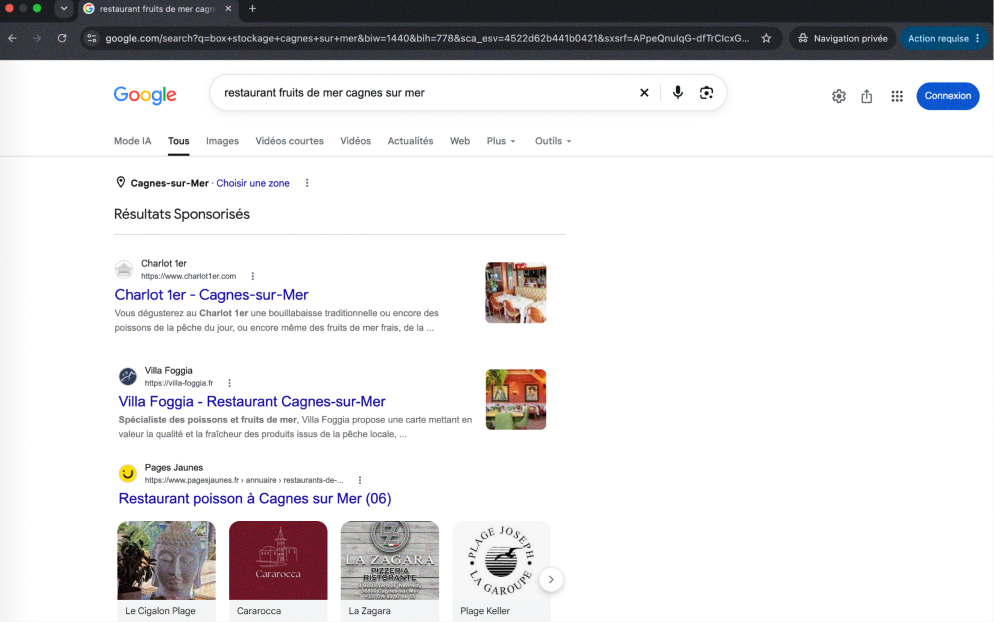Open location options three-dot menu

[307, 183]
